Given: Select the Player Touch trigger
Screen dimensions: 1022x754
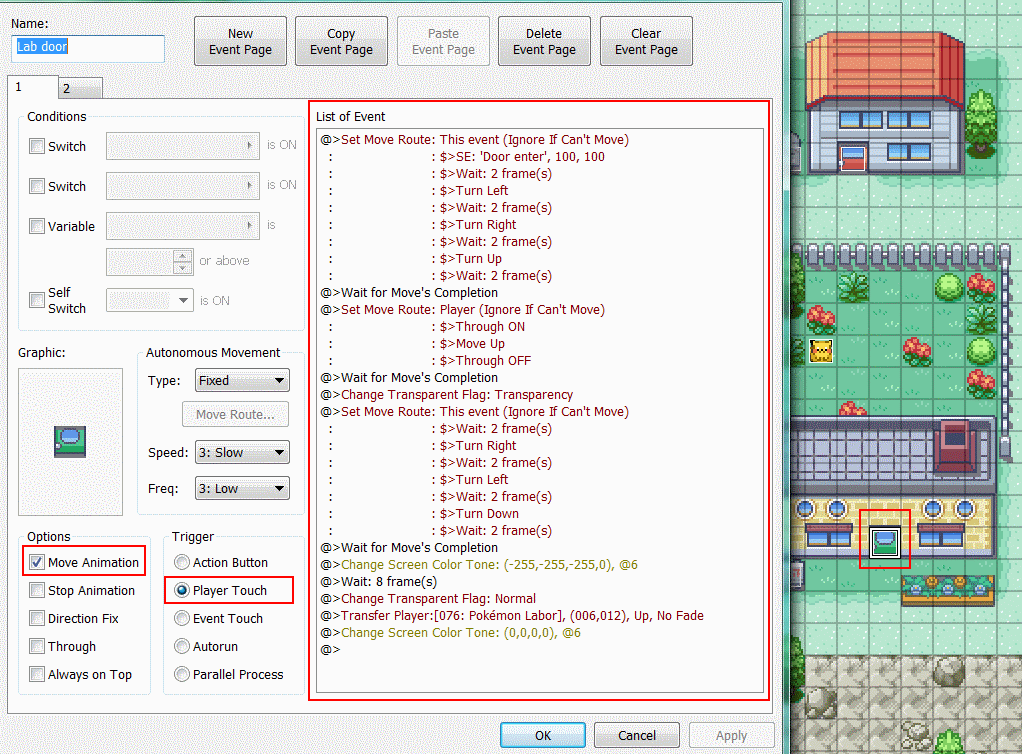Looking at the screenshot, I should point(182,590).
